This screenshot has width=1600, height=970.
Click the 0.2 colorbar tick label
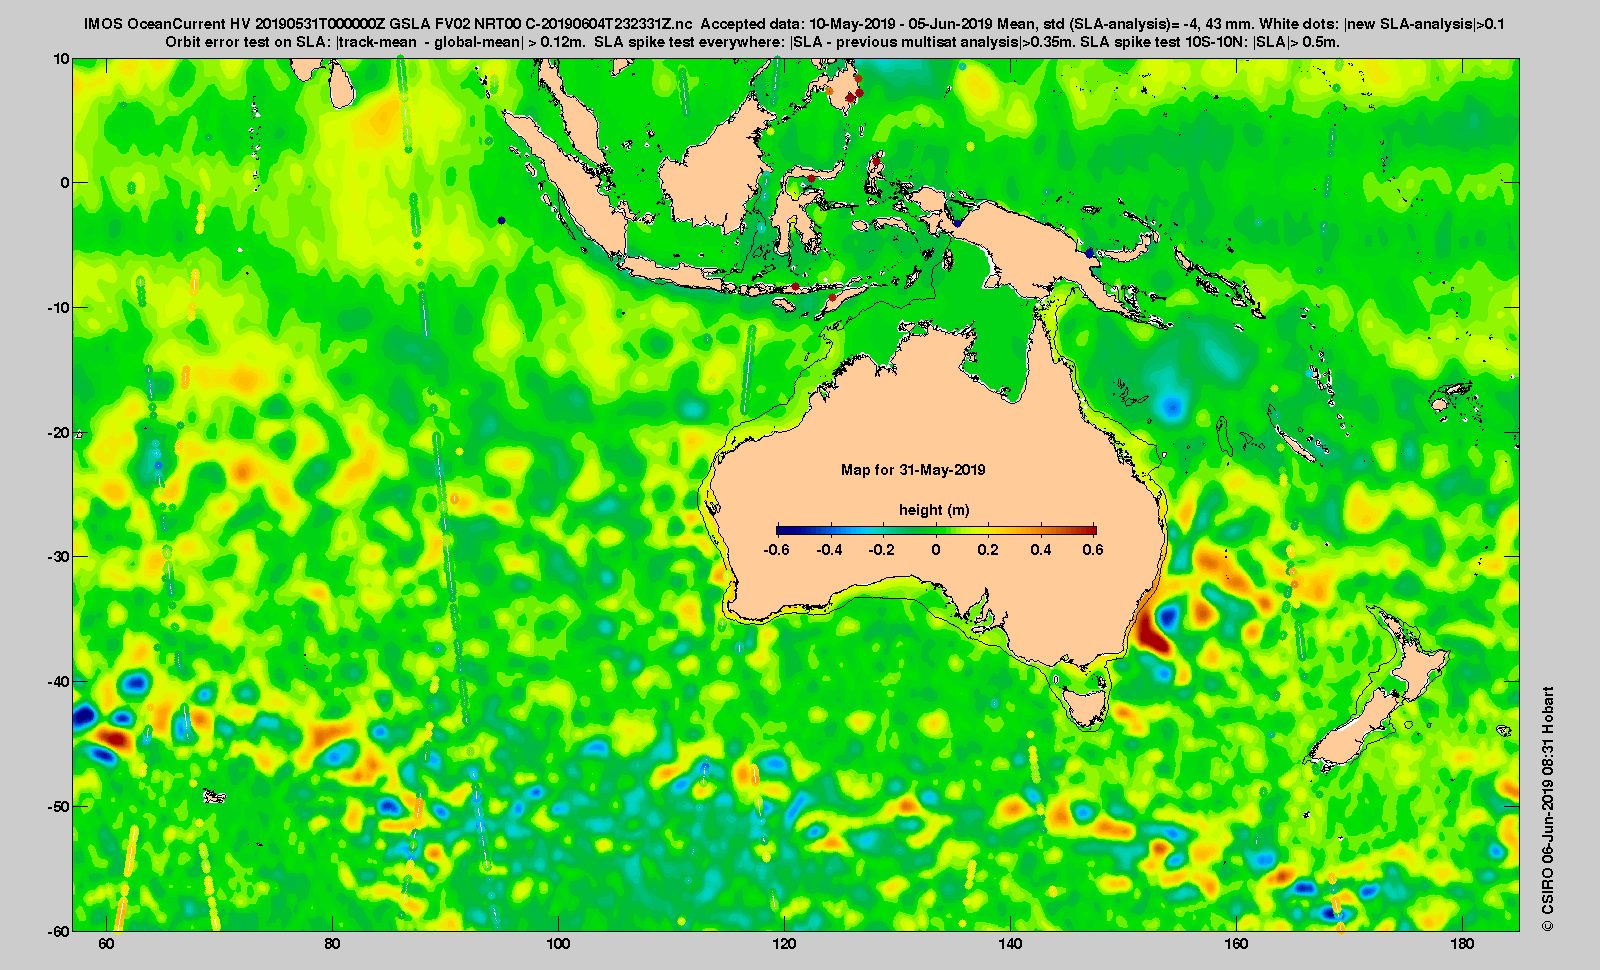point(988,550)
